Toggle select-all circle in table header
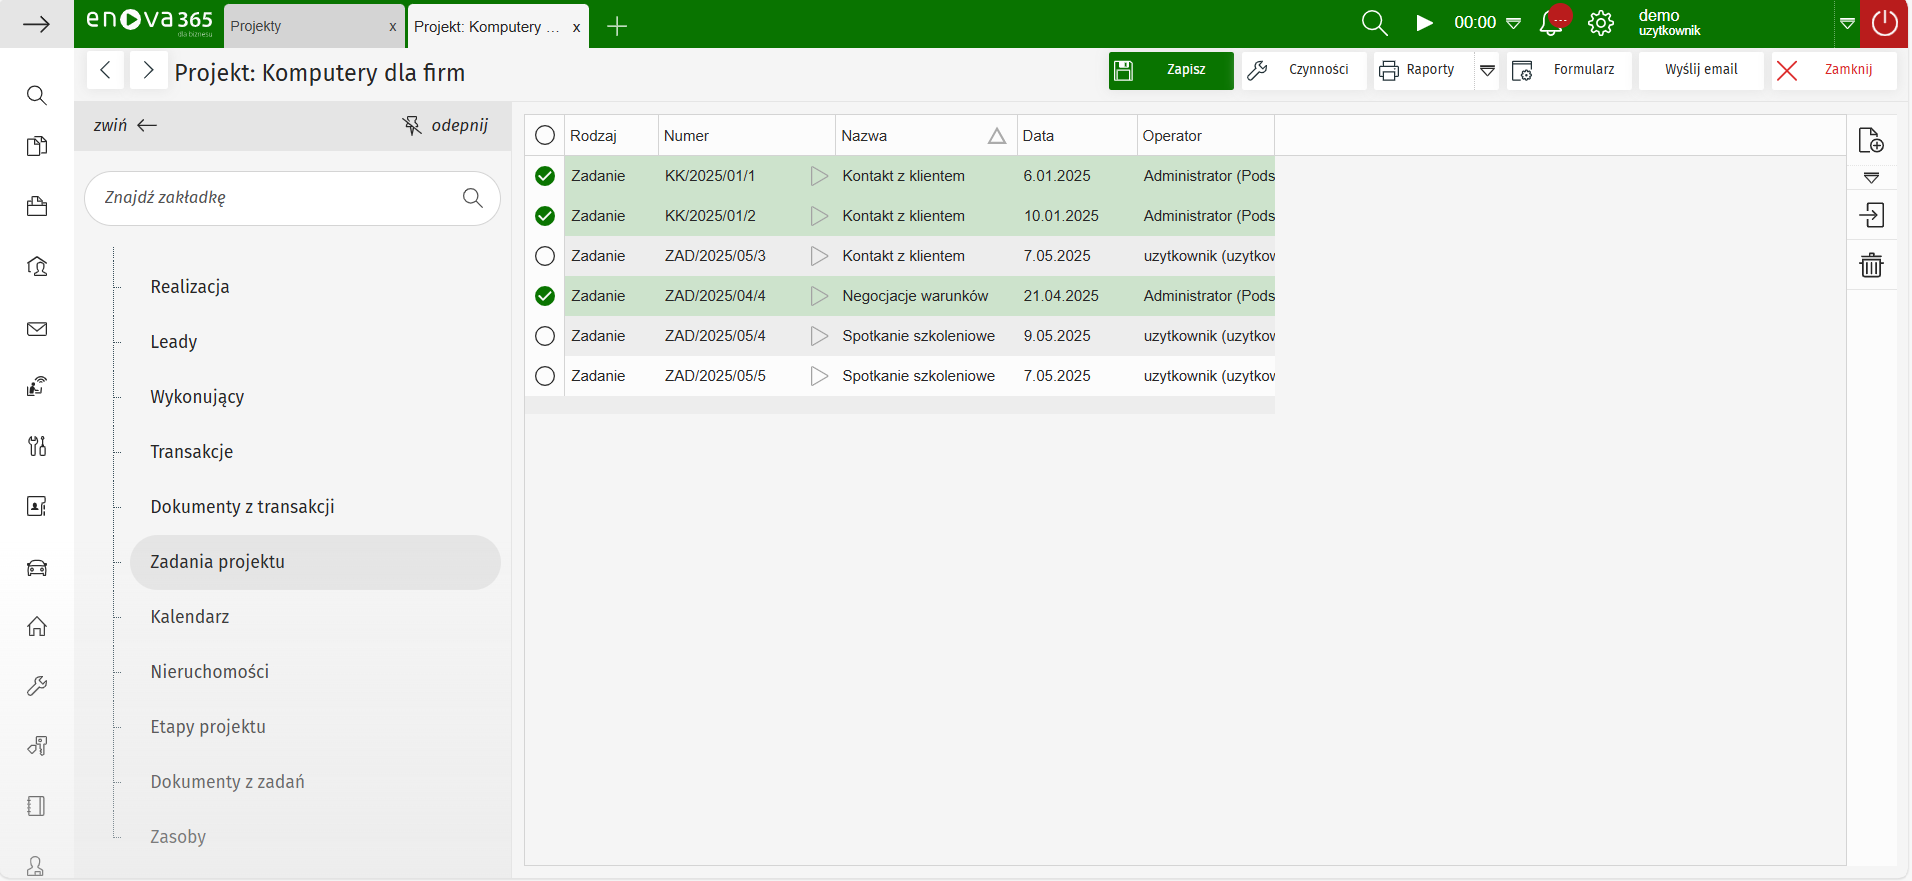The height and width of the screenshot is (881, 1912). tap(545, 136)
